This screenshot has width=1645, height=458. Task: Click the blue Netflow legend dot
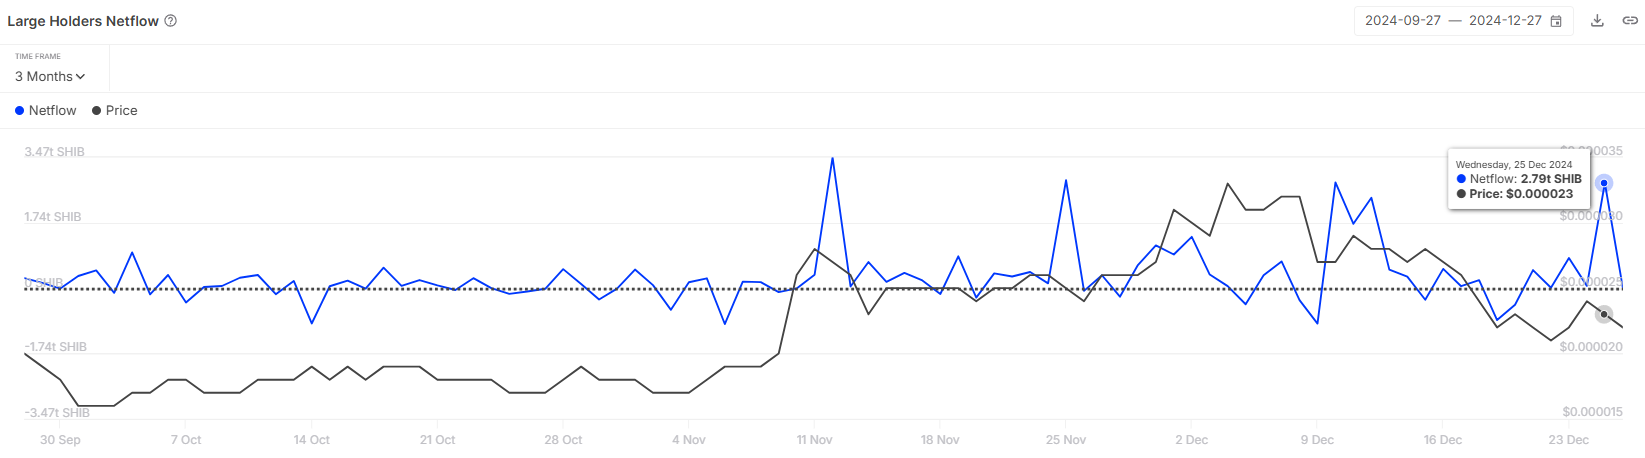click(x=19, y=111)
